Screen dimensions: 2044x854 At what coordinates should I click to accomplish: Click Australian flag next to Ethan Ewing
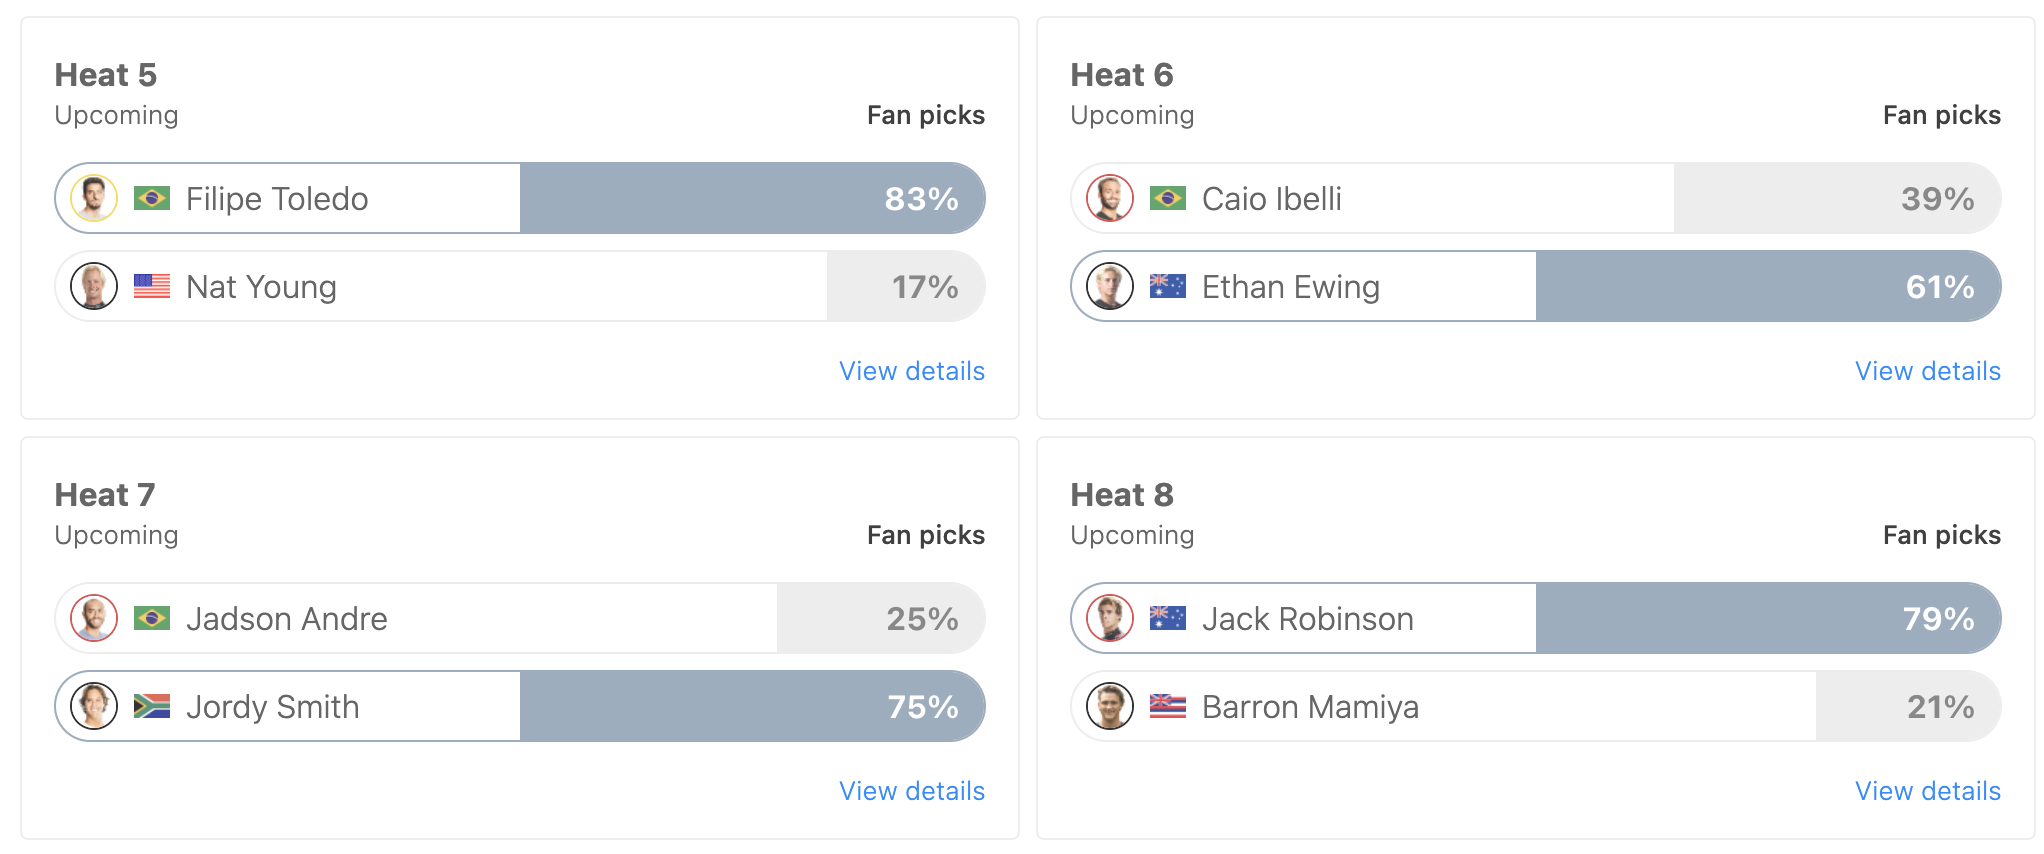tap(1168, 286)
